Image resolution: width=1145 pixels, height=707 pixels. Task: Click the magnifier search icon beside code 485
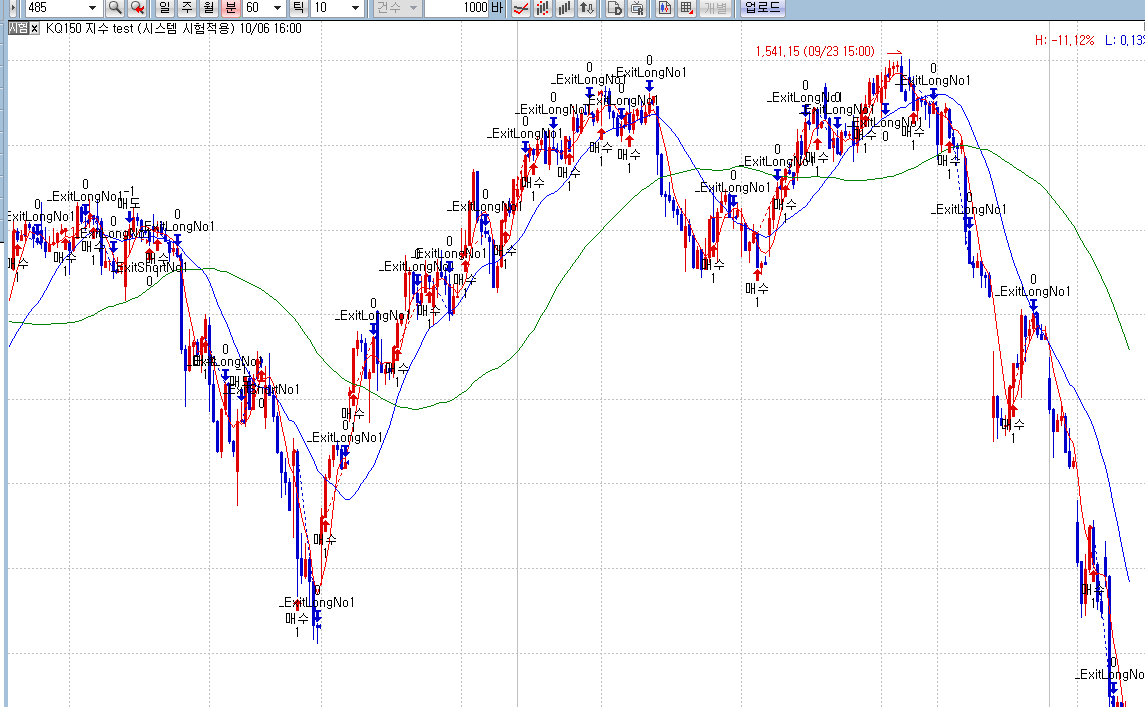click(x=115, y=8)
